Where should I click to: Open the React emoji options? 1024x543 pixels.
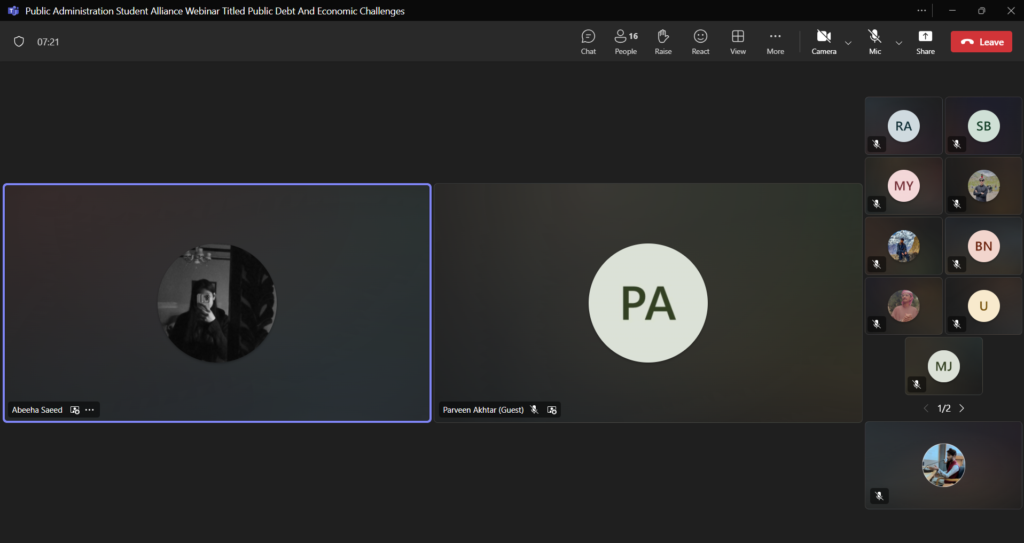pyautogui.click(x=700, y=42)
